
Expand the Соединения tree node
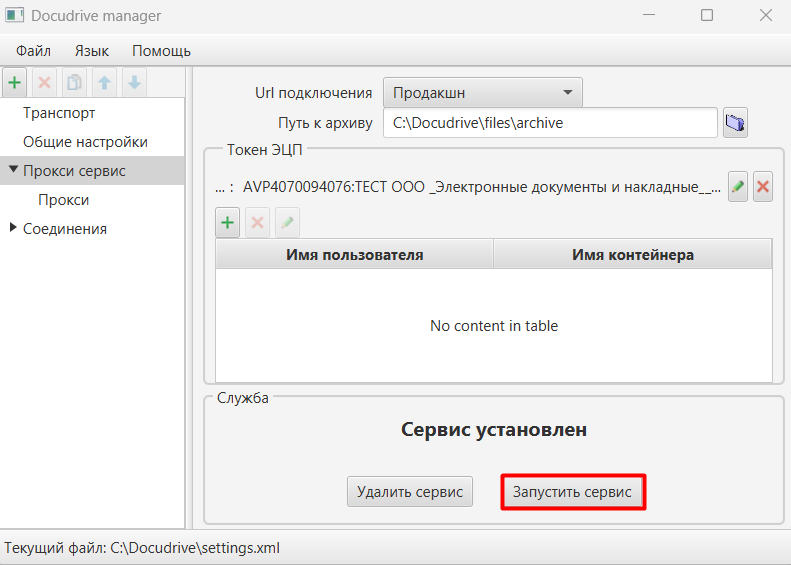click(13, 228)
